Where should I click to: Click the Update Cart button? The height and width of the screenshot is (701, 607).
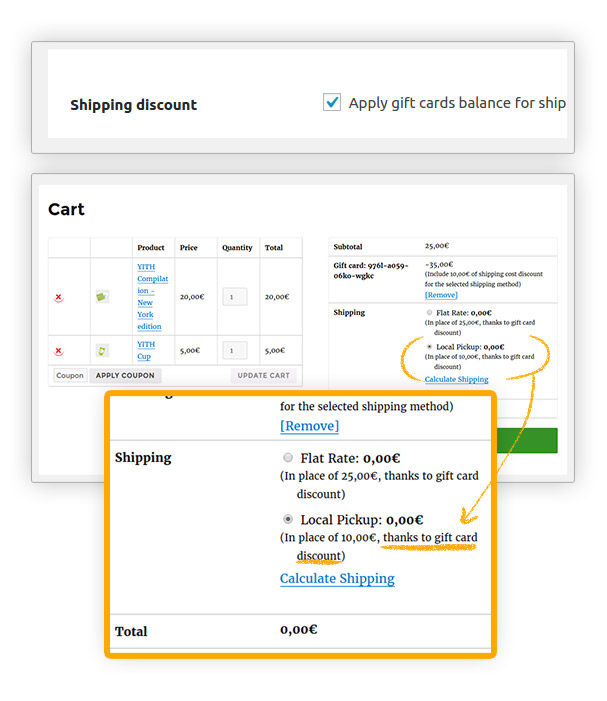click(x=264, y=376)
